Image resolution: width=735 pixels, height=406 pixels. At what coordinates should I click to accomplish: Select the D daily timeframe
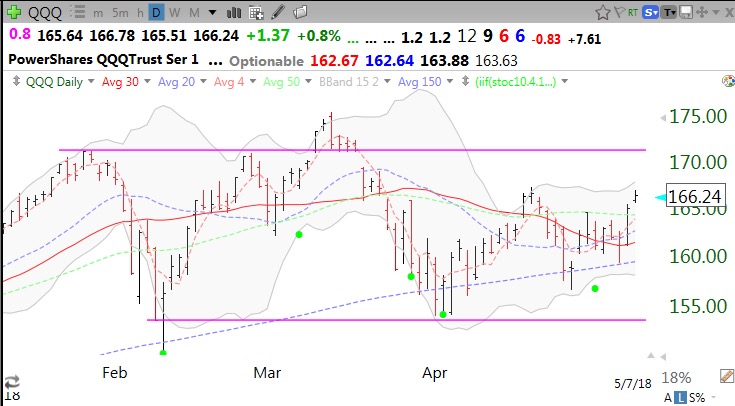156,13
